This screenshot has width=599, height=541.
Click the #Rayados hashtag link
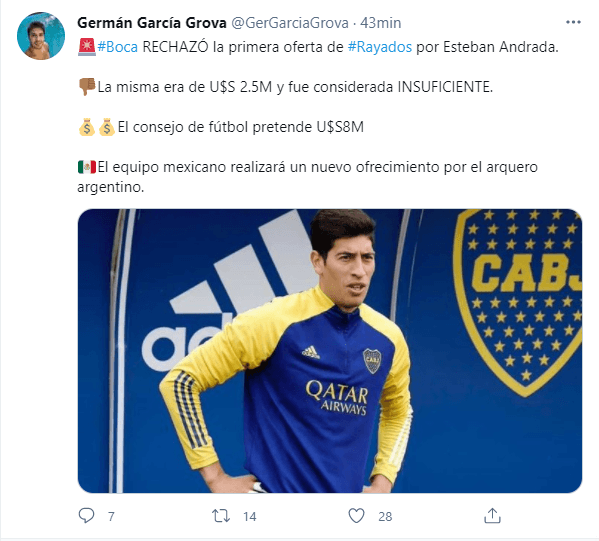tap(380, 47)
